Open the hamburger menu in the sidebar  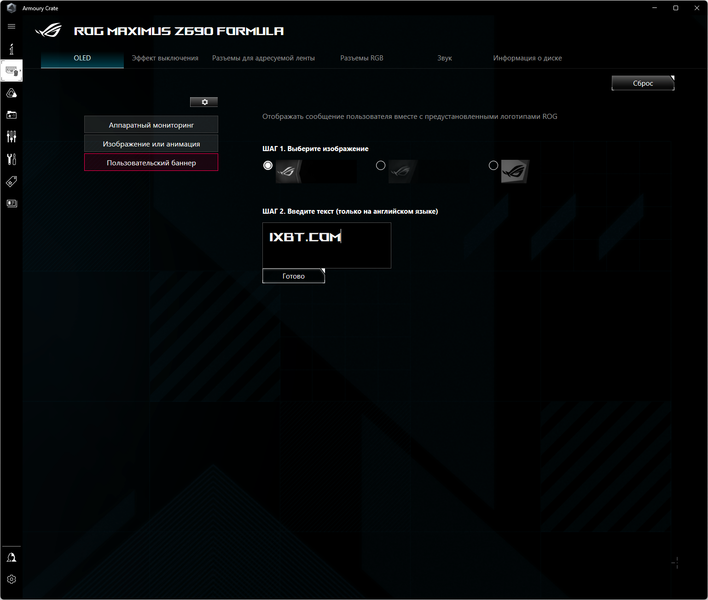[11, 27]
